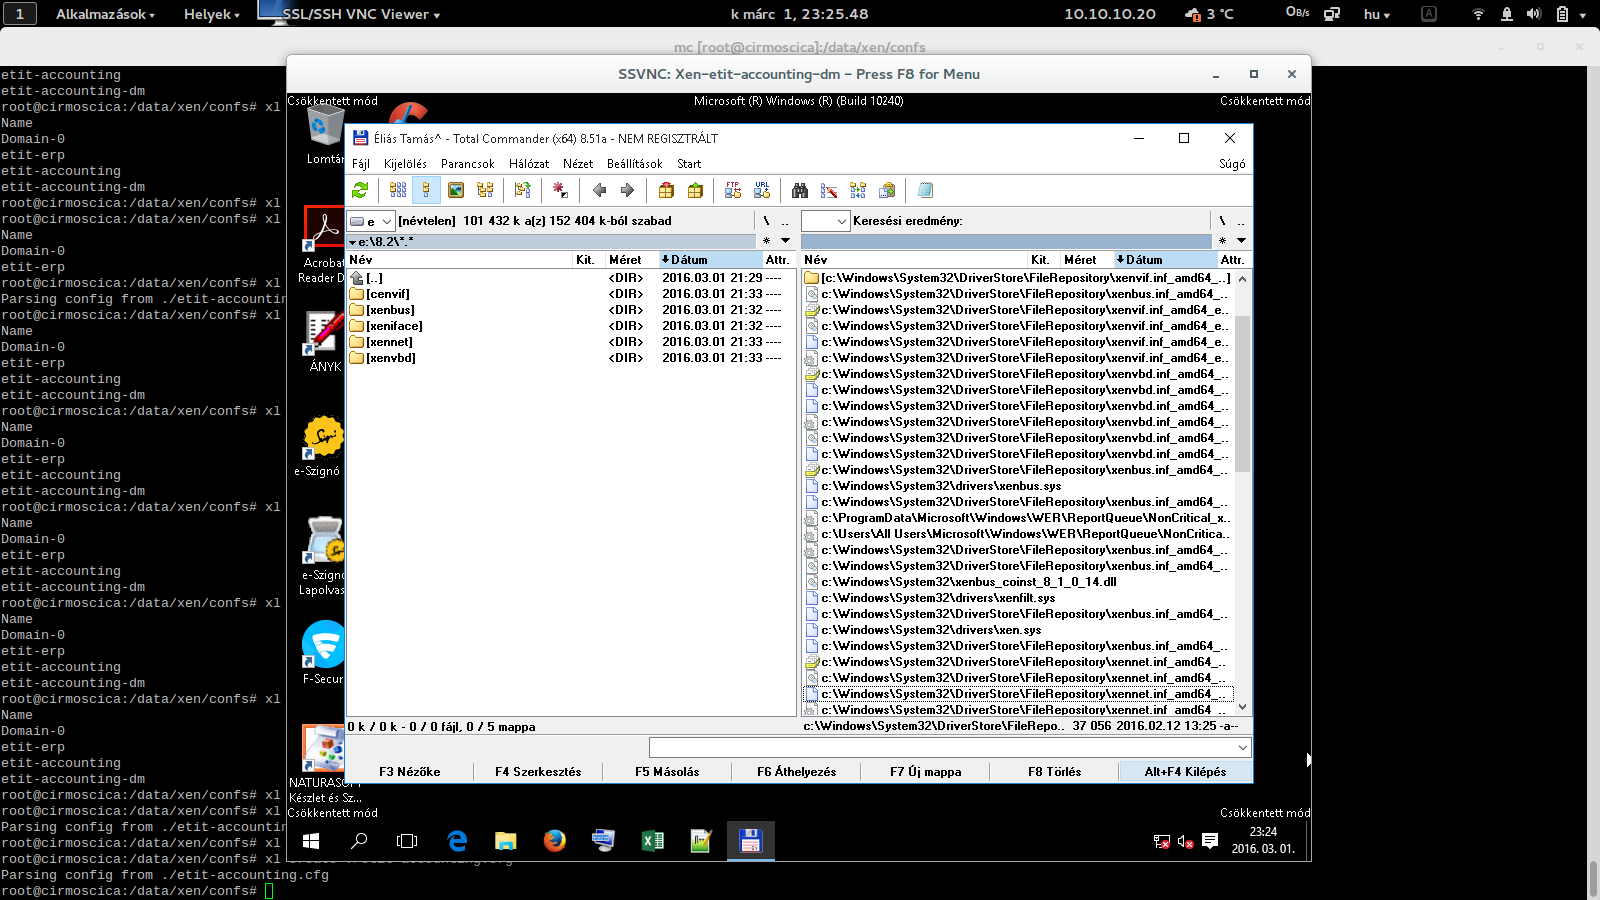Image resolution: width=1600 pixels, height=900 pixels.
Task: Click the thumbnail view picture icon
Action: point(456,190)
